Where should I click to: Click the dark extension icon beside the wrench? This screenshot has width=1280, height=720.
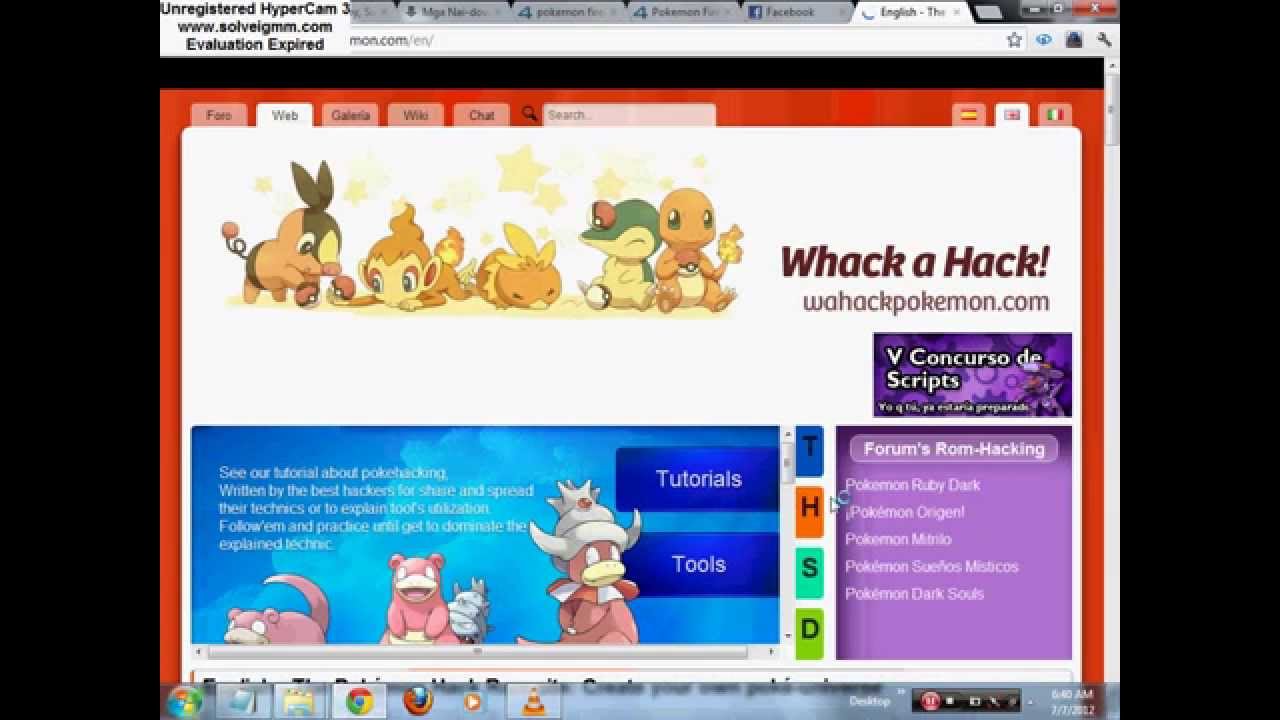coord(1074,40)
